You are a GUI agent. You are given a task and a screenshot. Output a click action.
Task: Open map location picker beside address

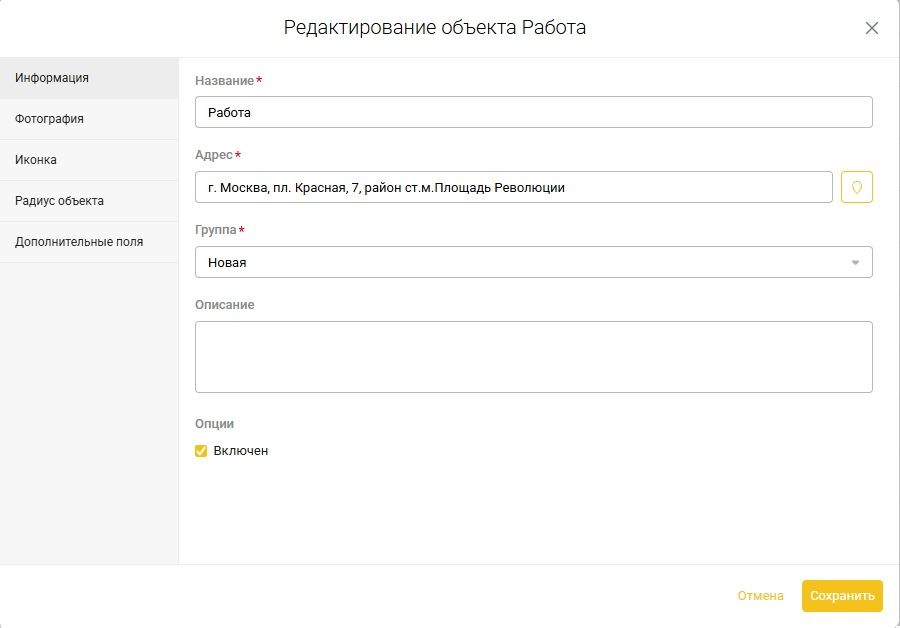856,187
